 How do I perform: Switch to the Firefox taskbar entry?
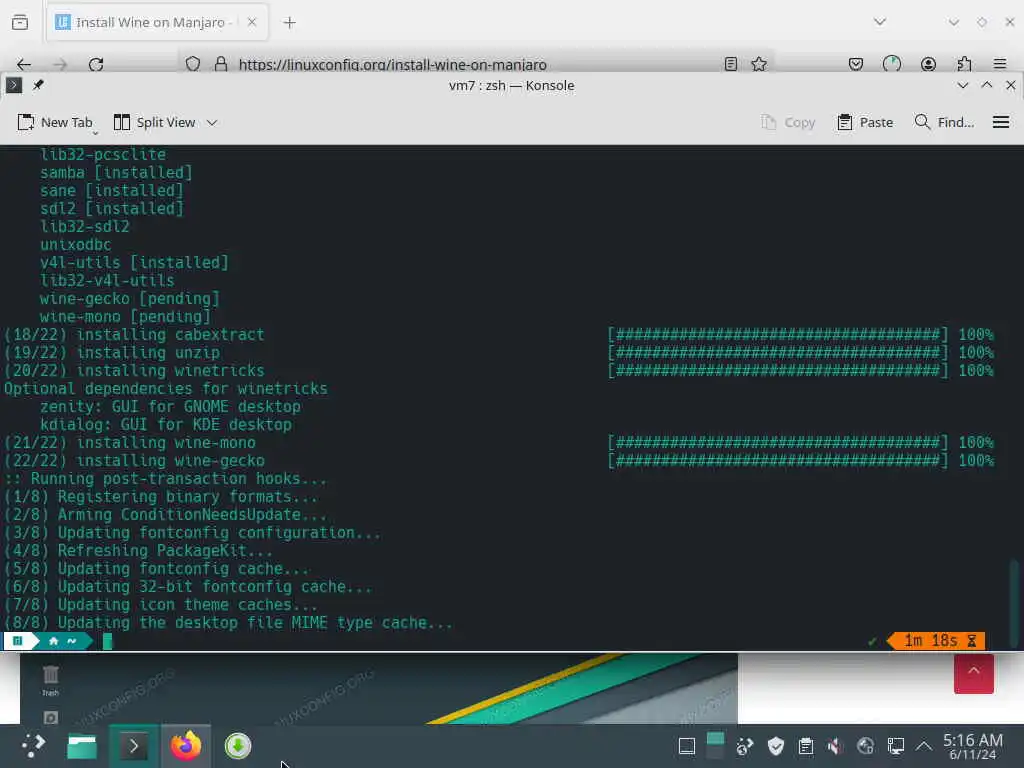(x=186, y=746)
